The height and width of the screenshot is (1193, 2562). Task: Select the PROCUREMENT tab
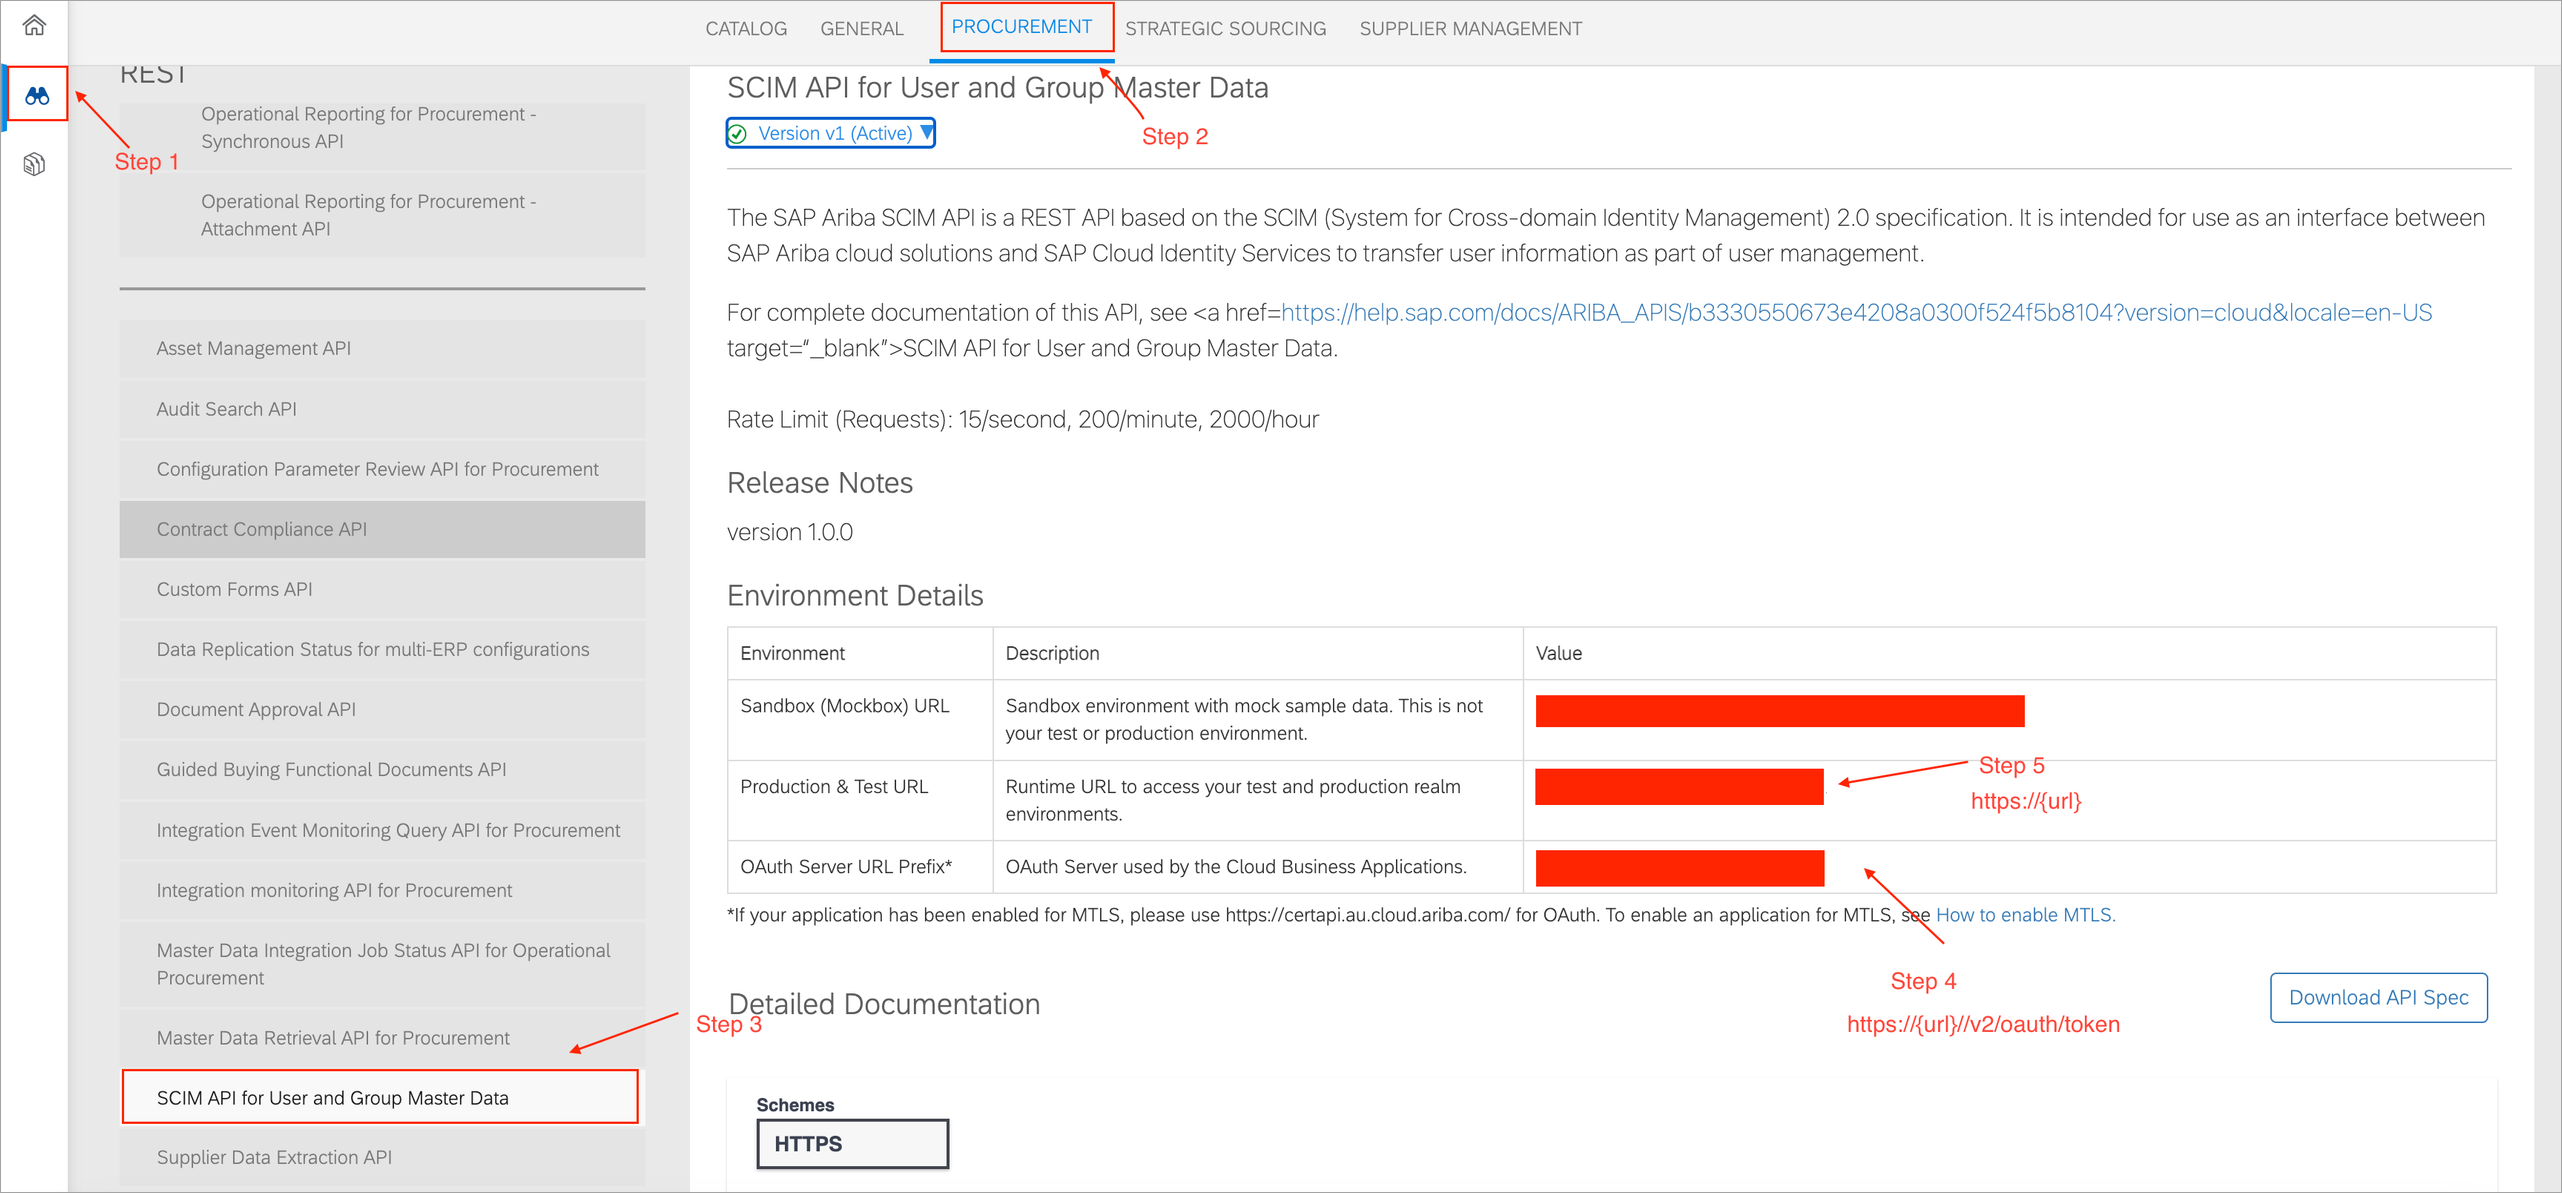pyautogui.click(x=1022, y=27)
